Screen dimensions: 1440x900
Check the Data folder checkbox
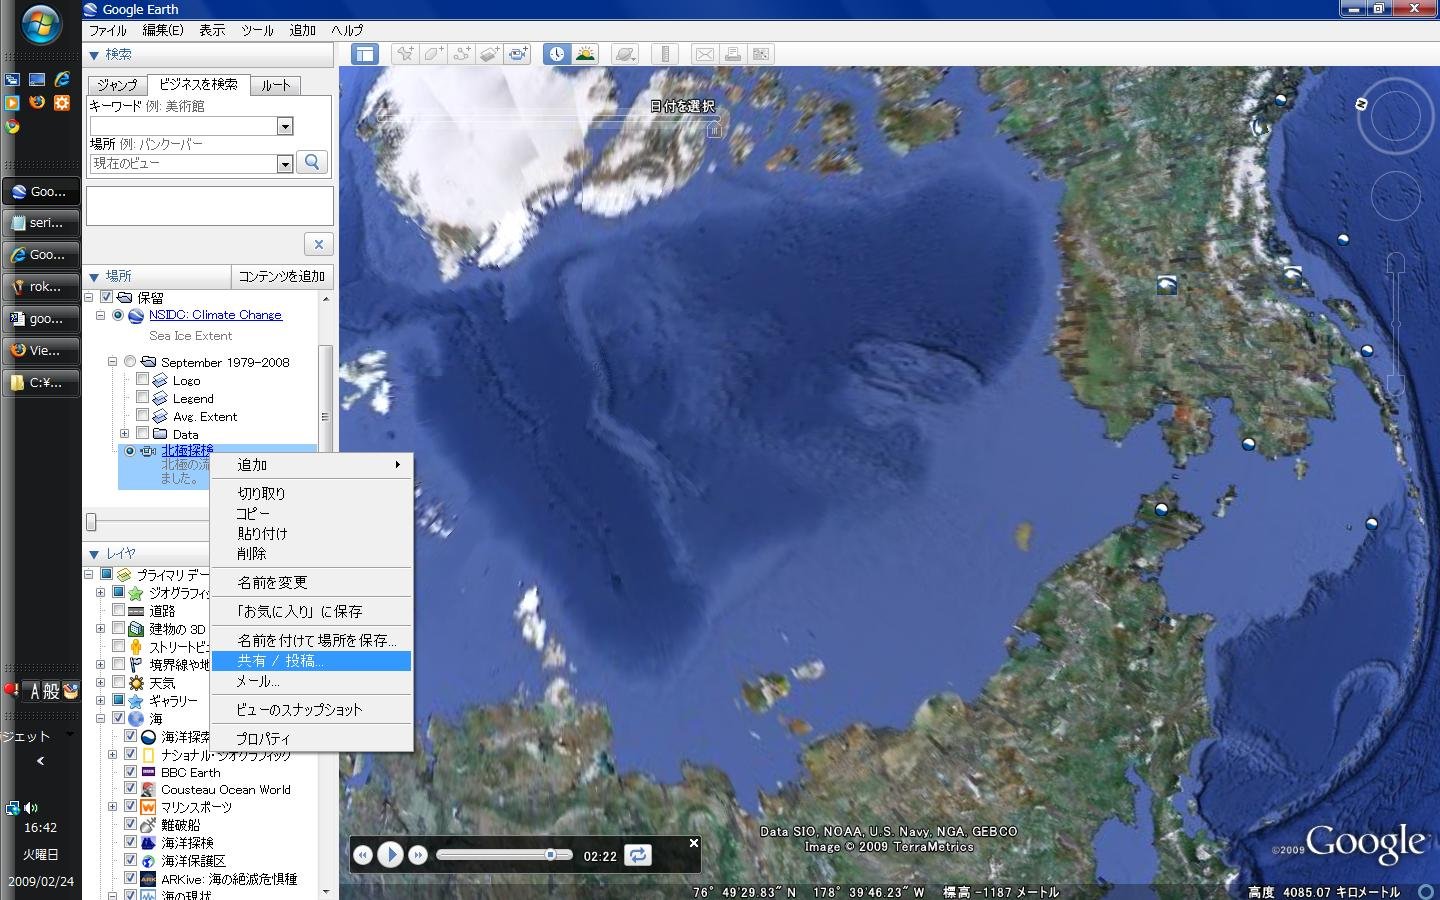(x=142, y=434)
